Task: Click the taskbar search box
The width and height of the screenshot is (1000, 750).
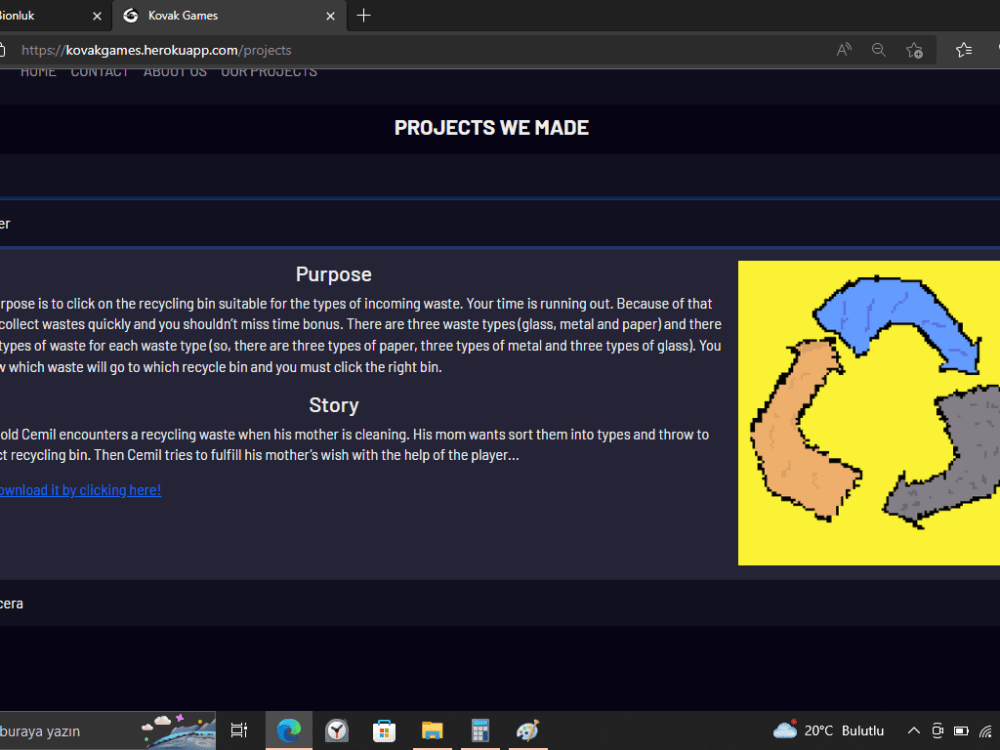Action: (x=107, y=731)
